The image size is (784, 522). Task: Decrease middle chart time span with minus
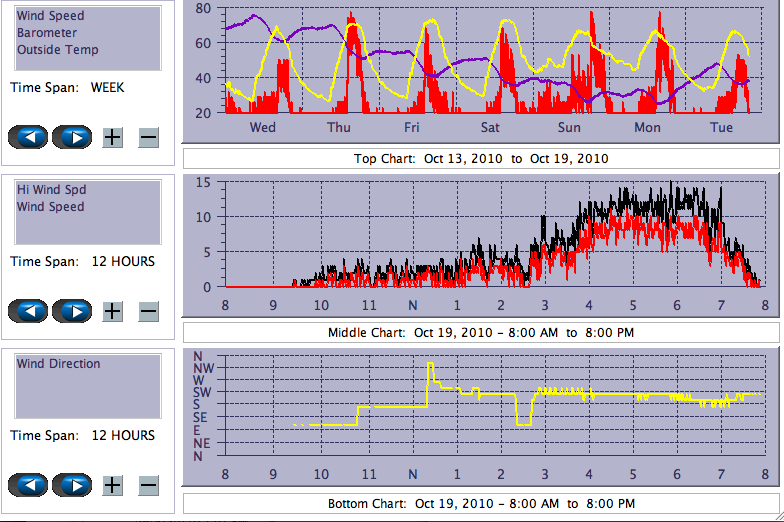click(148, 311)
